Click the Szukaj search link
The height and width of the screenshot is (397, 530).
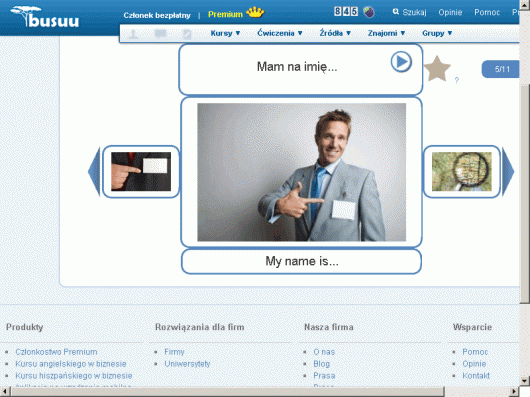click(x=409, y=12)
